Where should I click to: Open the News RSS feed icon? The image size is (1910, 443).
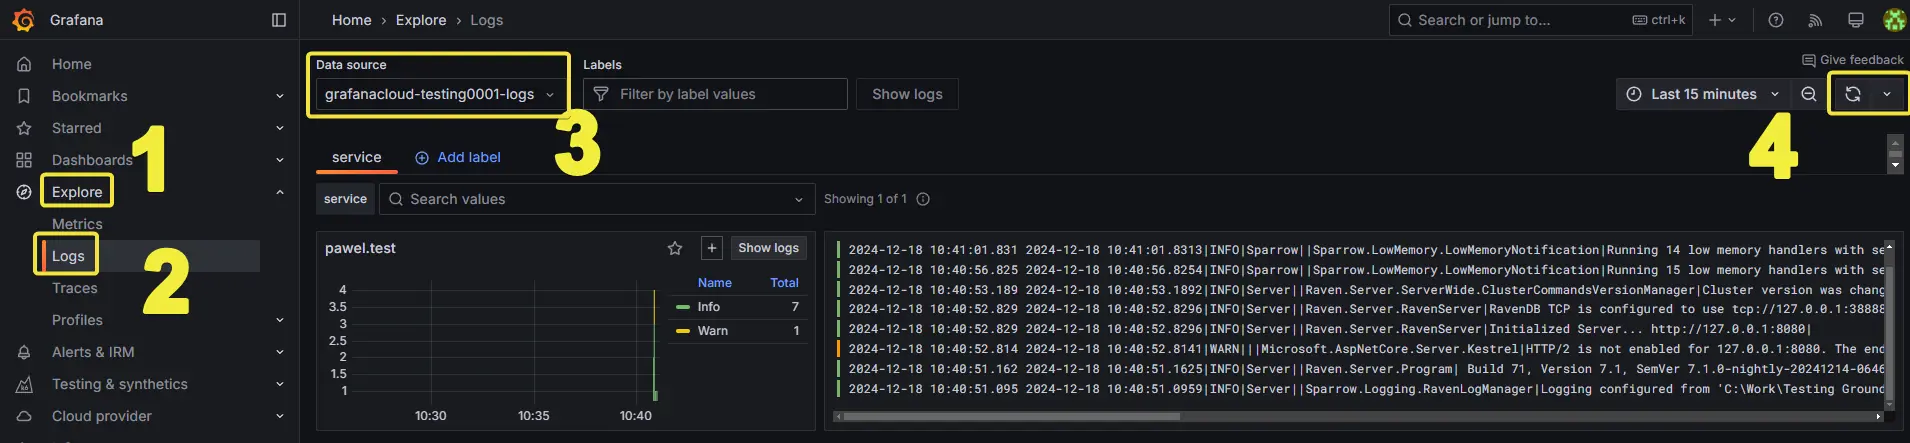click(1815, 20)
